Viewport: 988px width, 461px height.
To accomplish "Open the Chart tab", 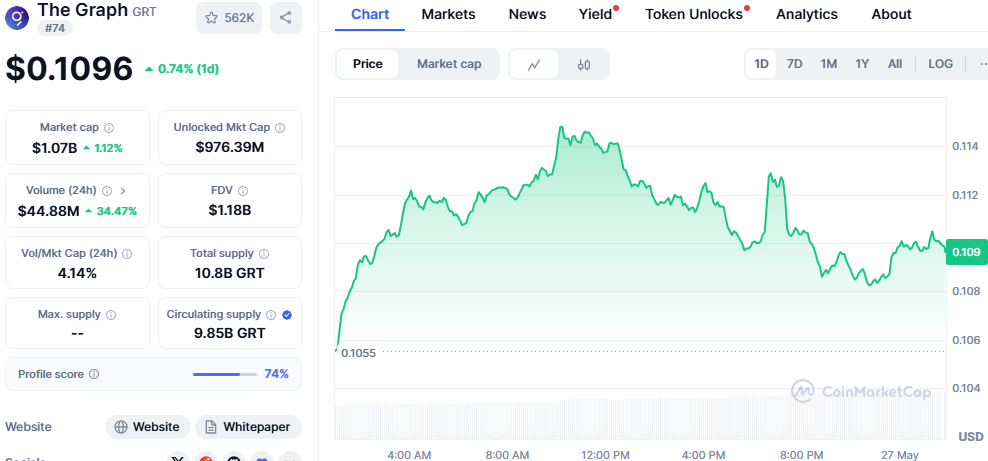I will (x=370, y=14).
